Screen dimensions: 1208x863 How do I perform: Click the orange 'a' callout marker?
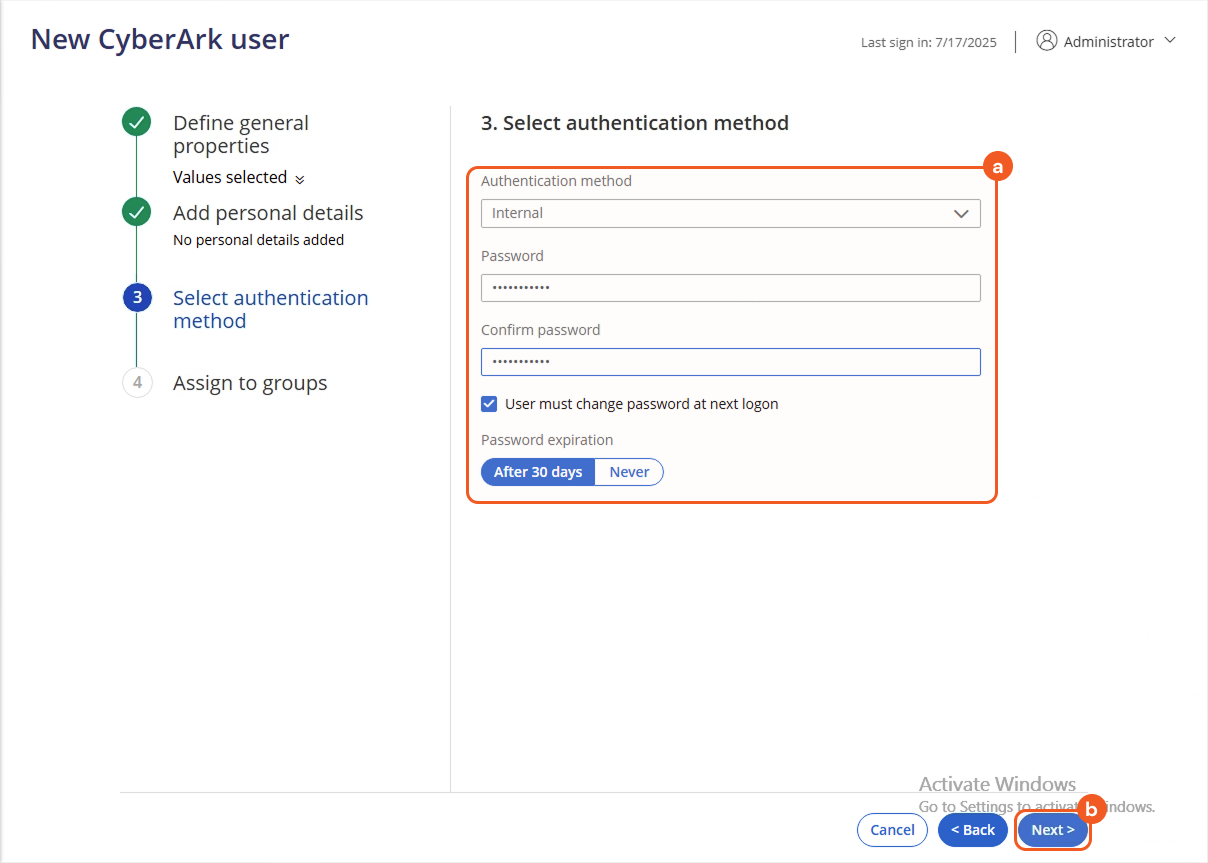tap(997, 166)
